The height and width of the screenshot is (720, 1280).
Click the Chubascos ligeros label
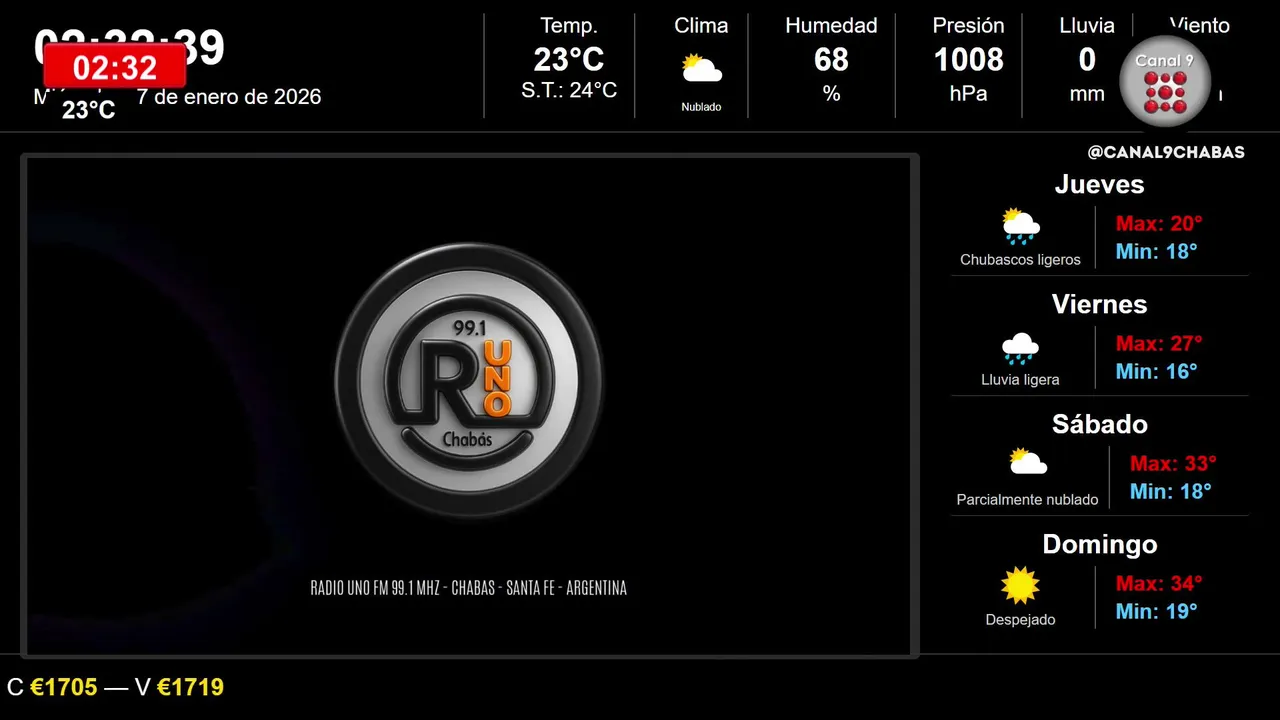[1020, 260]
